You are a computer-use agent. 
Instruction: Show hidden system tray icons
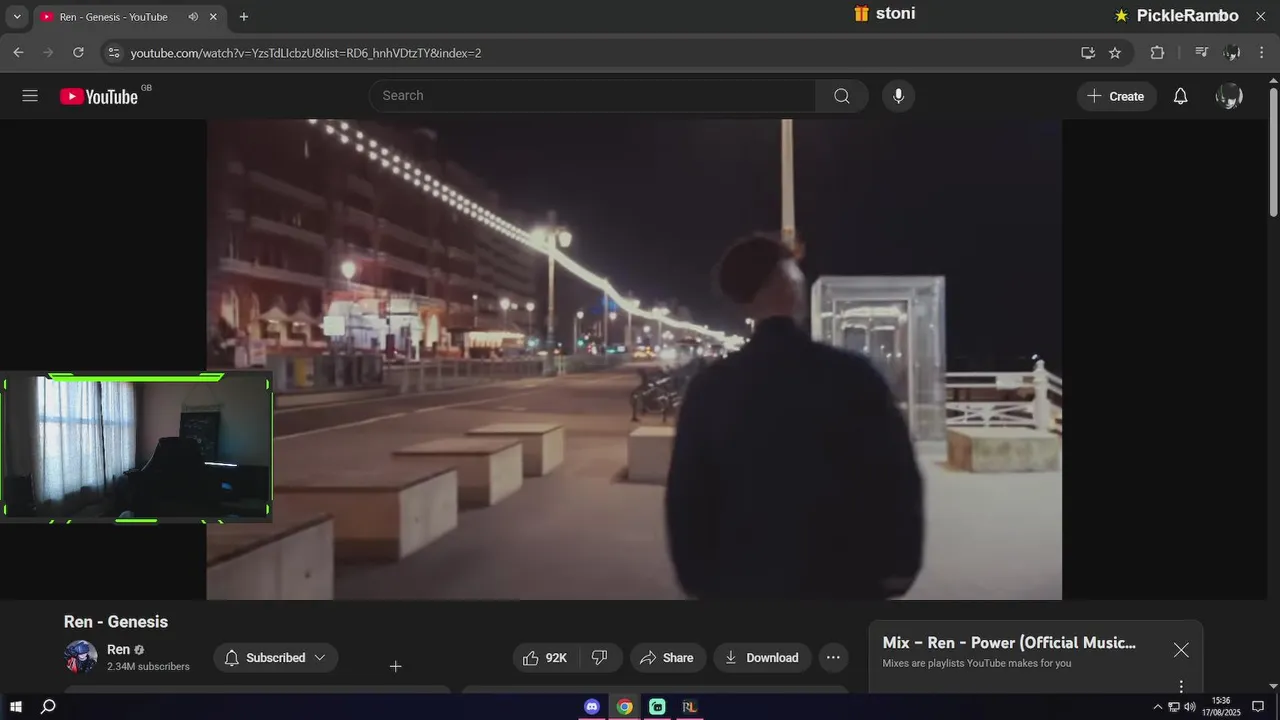tap(1158, 707)
